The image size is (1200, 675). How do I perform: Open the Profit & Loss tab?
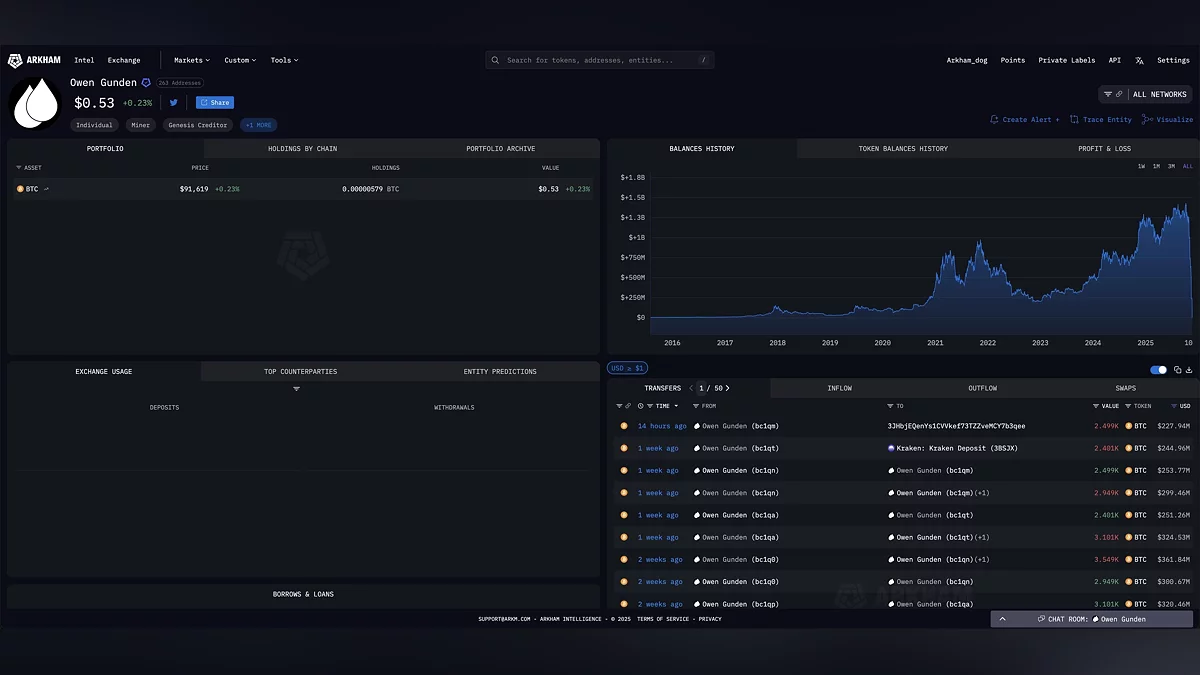click(x=1104, y=149)
